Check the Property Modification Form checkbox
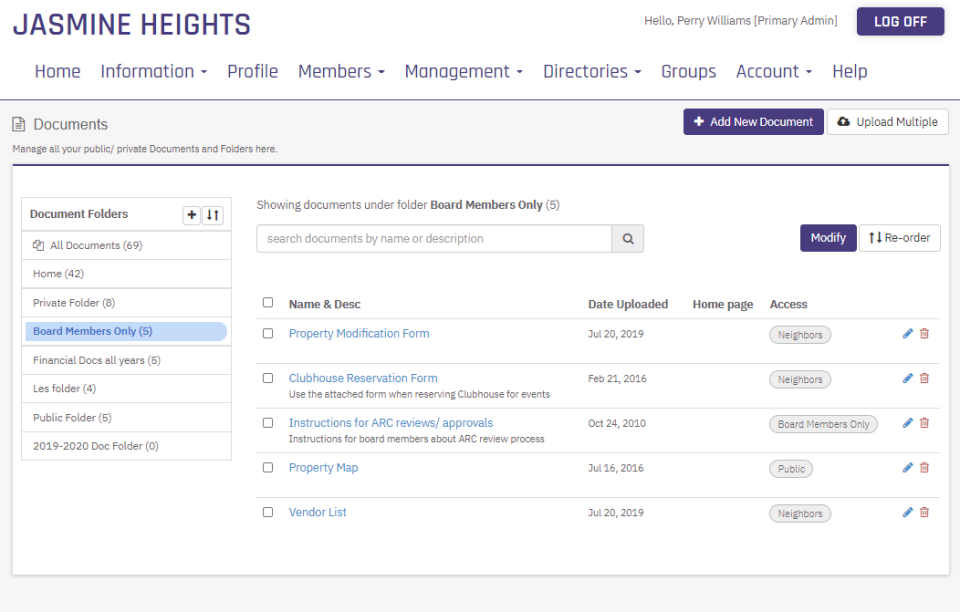This screenshot has width=960, height=612. [268, 334]
